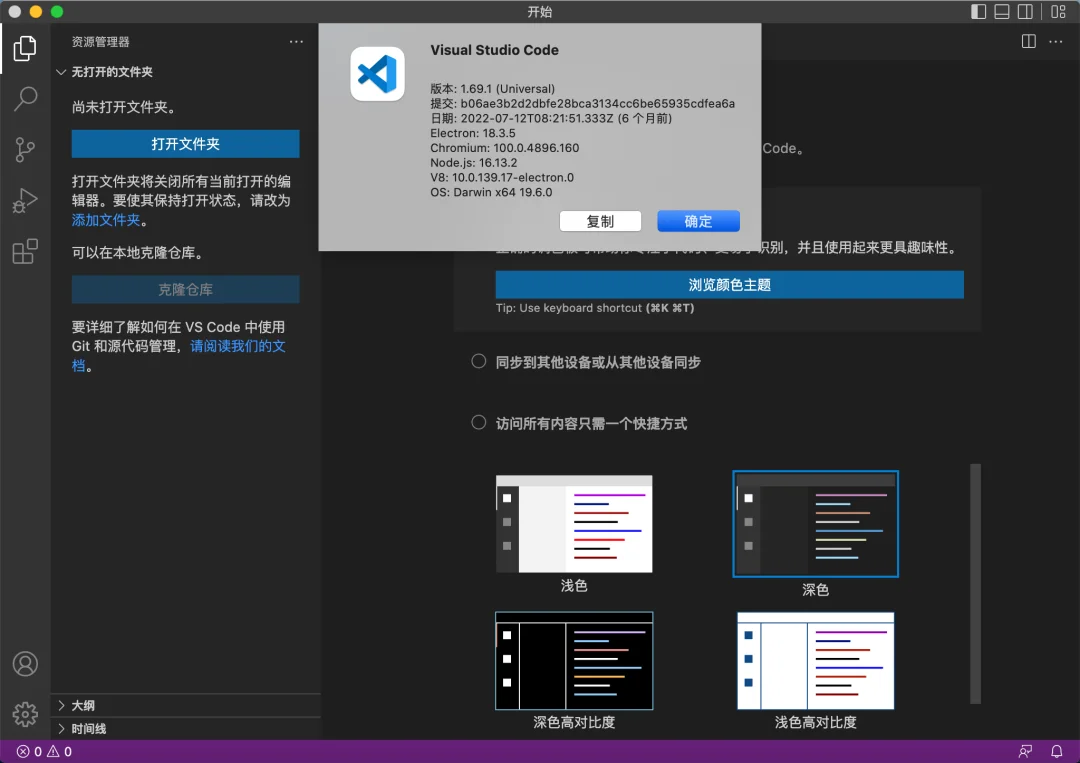1080x763 pixels.
Task: Open the Extensions view
Action: pos(25,251)
